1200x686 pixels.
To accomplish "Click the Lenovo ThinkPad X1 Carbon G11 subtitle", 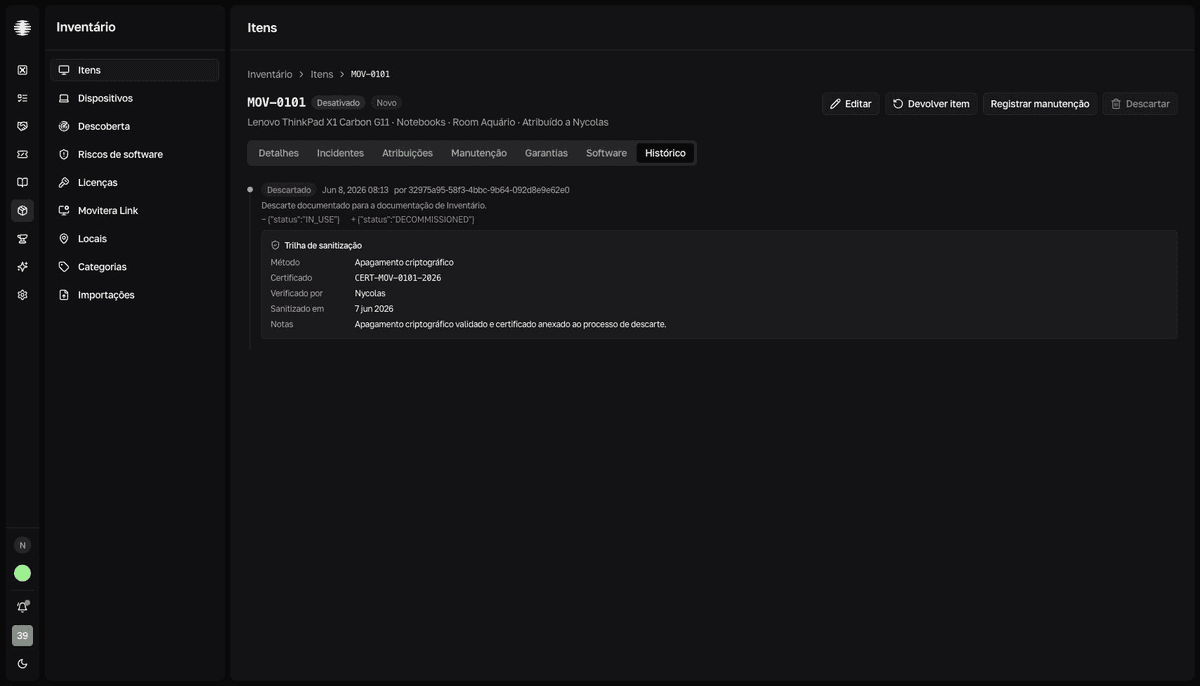I will click(x=318, y=122).
